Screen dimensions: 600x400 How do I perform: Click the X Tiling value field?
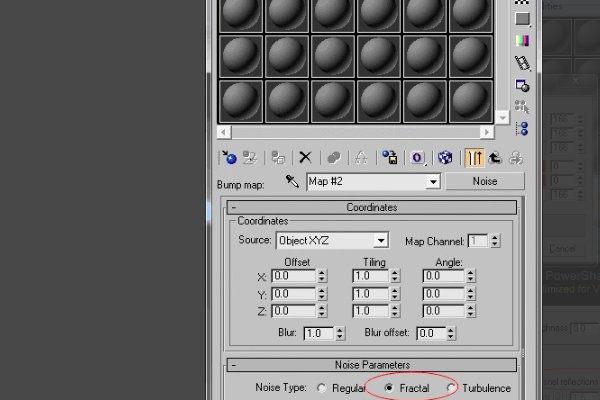click(370, 276)
